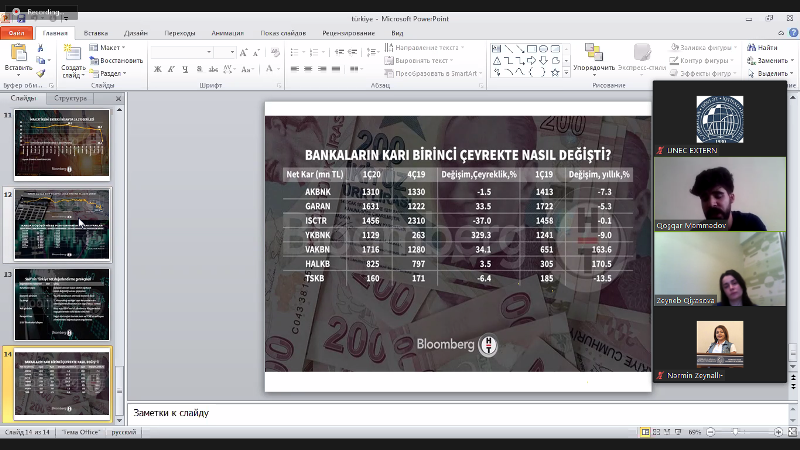Image resolution: width=800 pixels, height=450 pixels.
Task: Click the Create Slide icon
Action: tap(72, 53)
